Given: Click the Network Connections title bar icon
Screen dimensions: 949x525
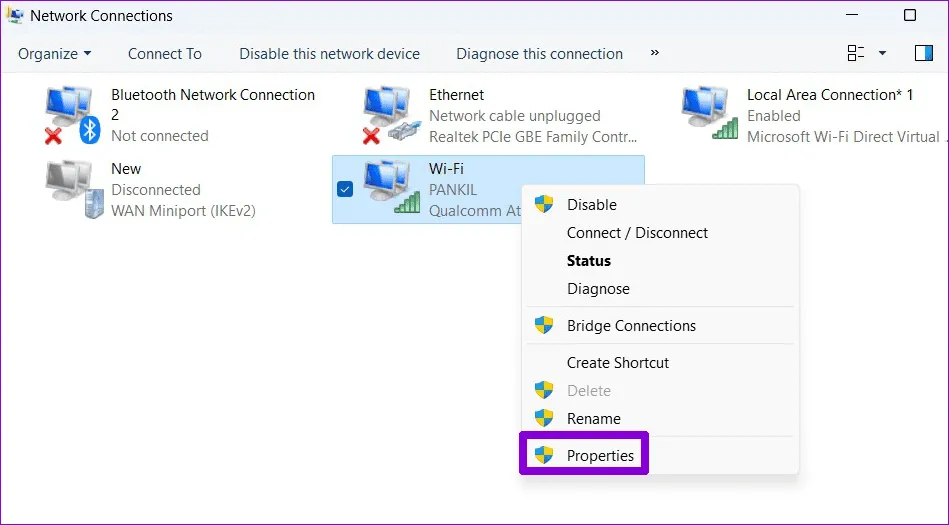Looking at the screenshot, I should pyautogui.click(x=15, y=16).
